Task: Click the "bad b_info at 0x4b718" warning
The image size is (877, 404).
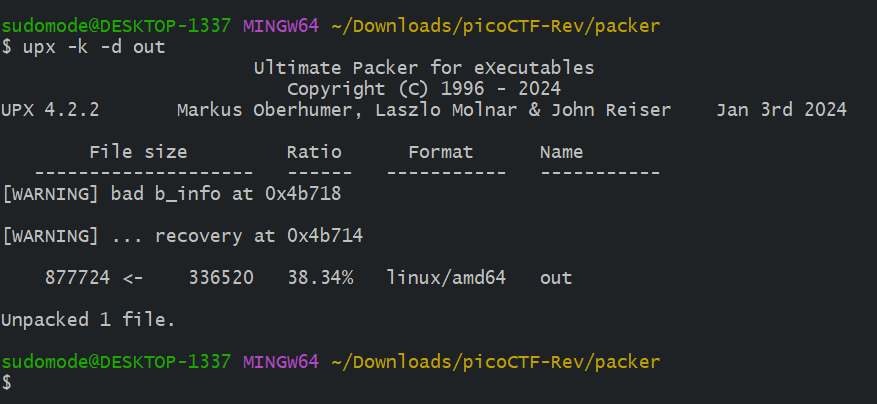Action: click(x=226, y=194)
